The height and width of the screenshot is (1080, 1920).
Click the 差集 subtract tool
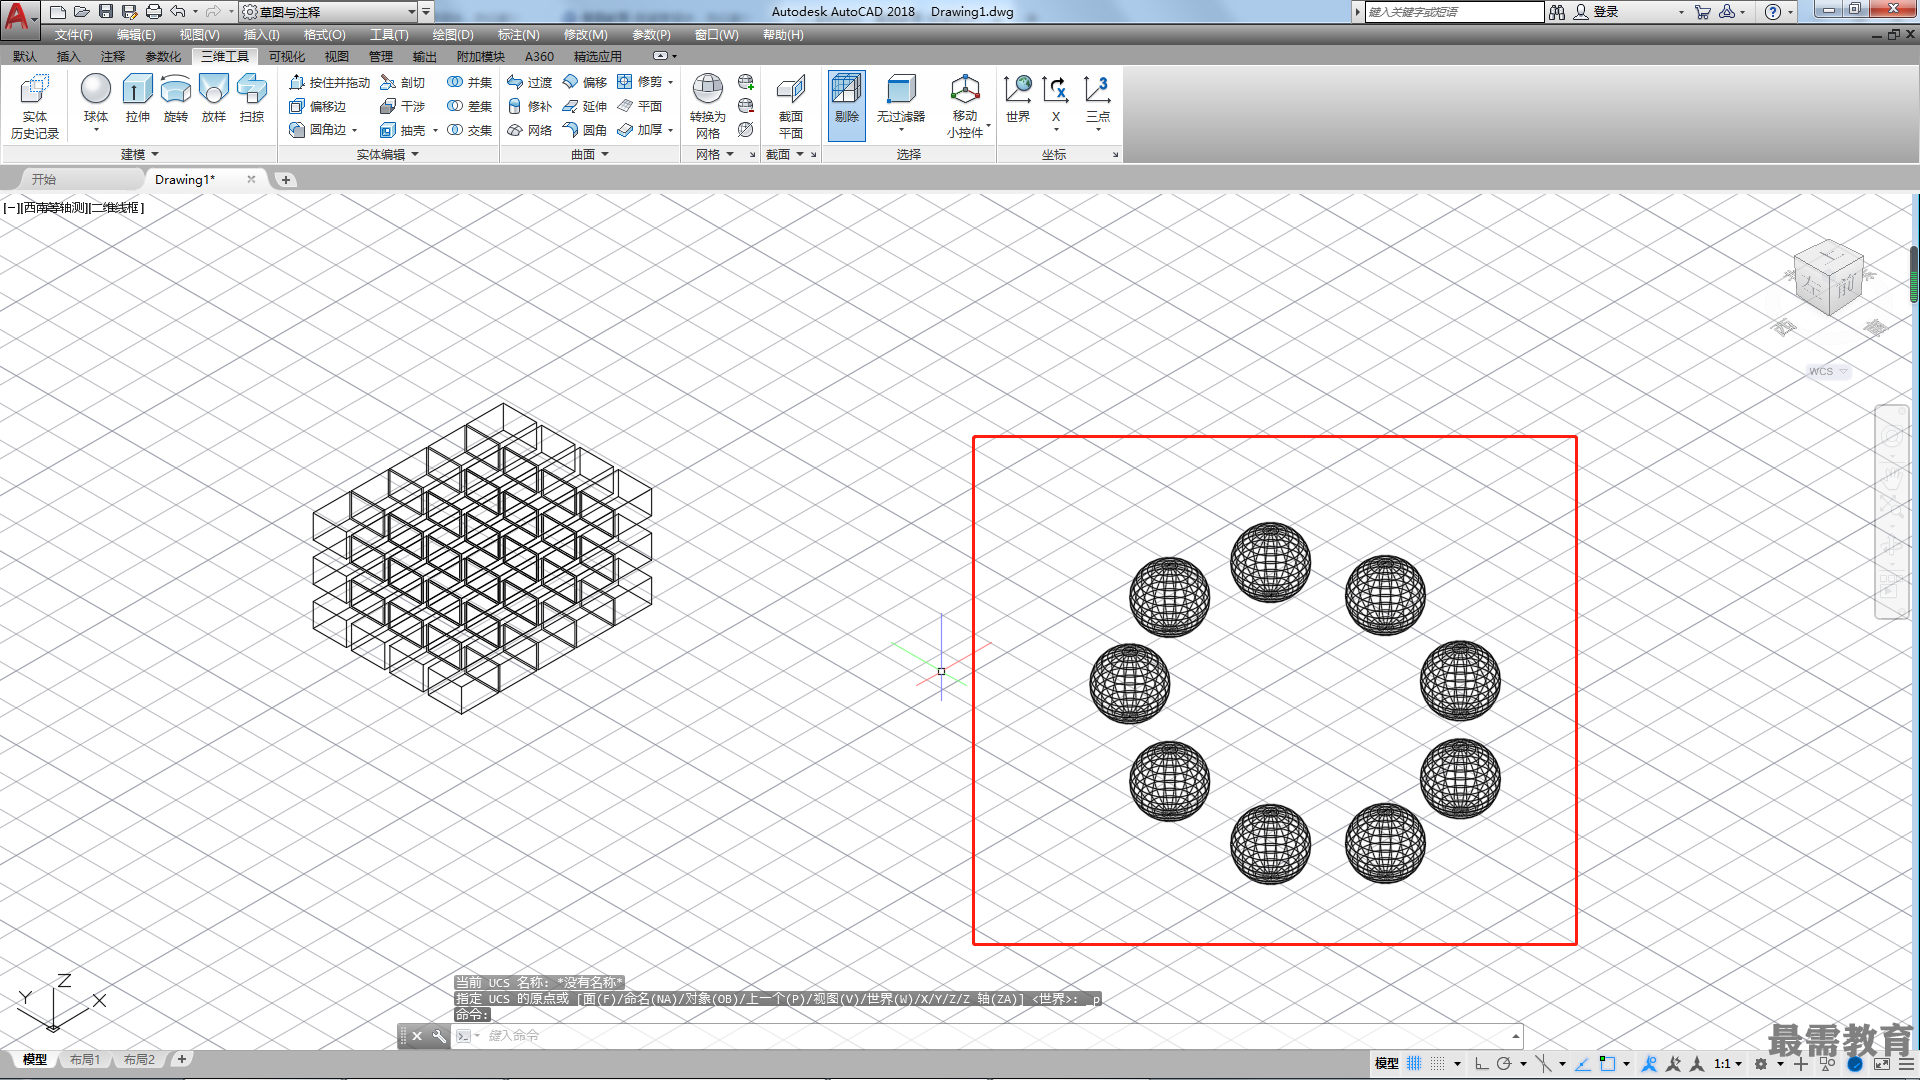(469, 106)
